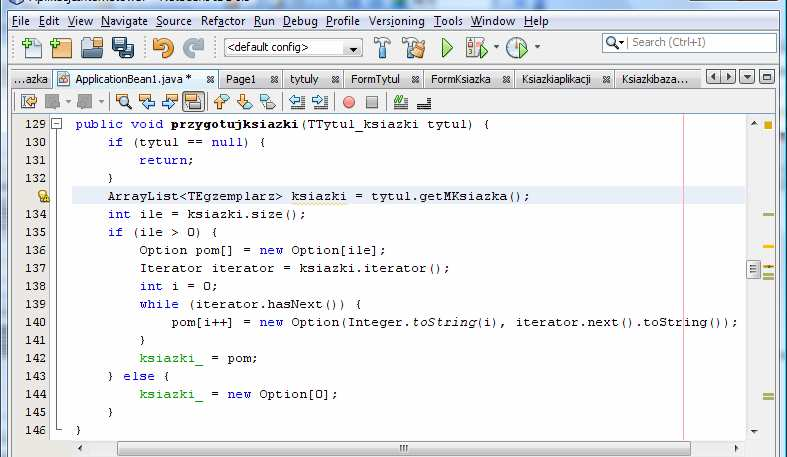
Task: Collapse the przygotujksiazki method fold on line 129
Action: coord(57,124)
